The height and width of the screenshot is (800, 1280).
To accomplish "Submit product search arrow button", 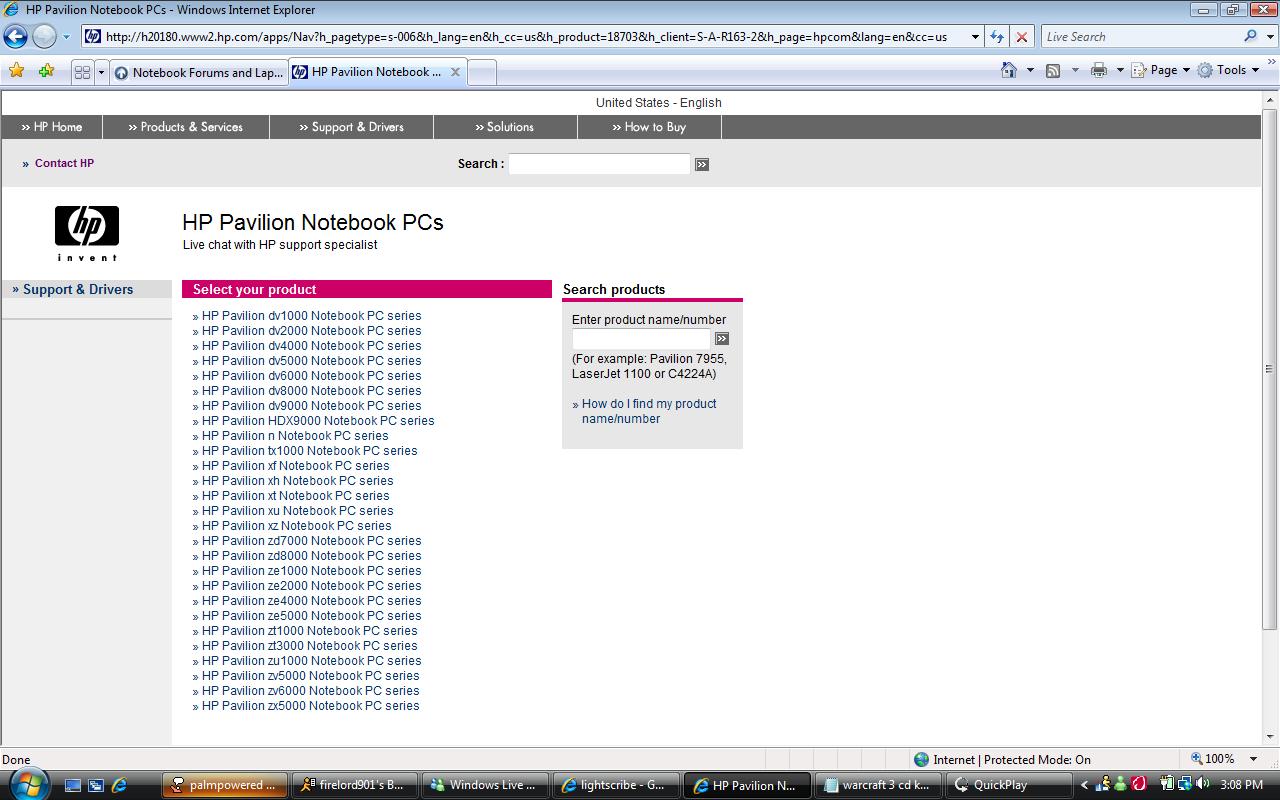I will point(722,339).
